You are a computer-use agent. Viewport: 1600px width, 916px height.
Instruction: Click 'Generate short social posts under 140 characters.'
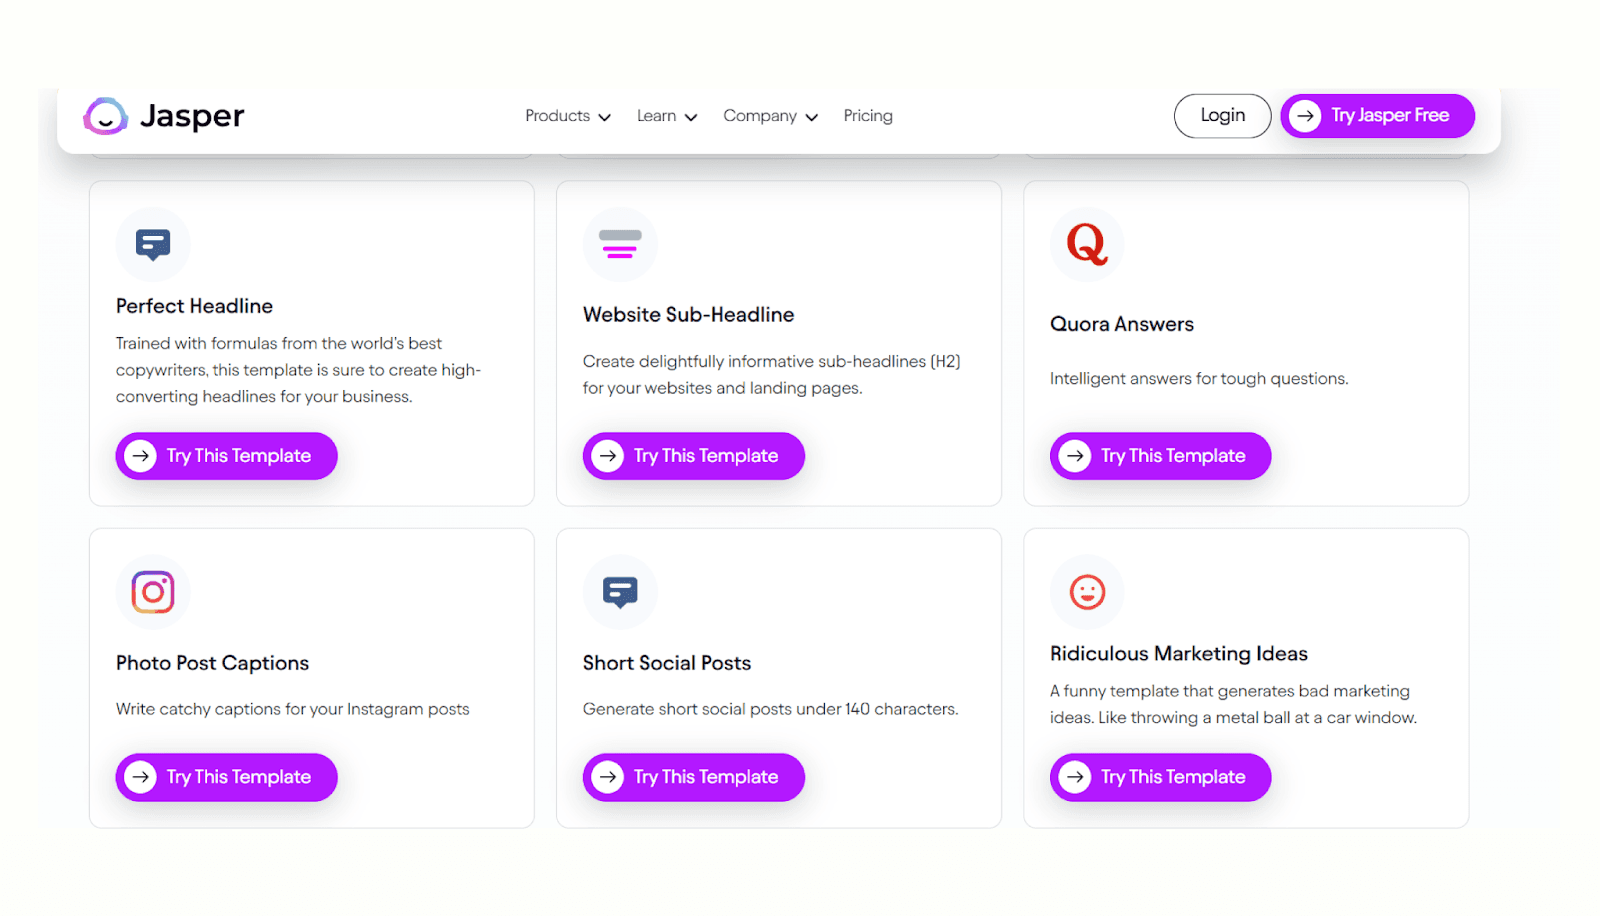[x=770, y=709]
